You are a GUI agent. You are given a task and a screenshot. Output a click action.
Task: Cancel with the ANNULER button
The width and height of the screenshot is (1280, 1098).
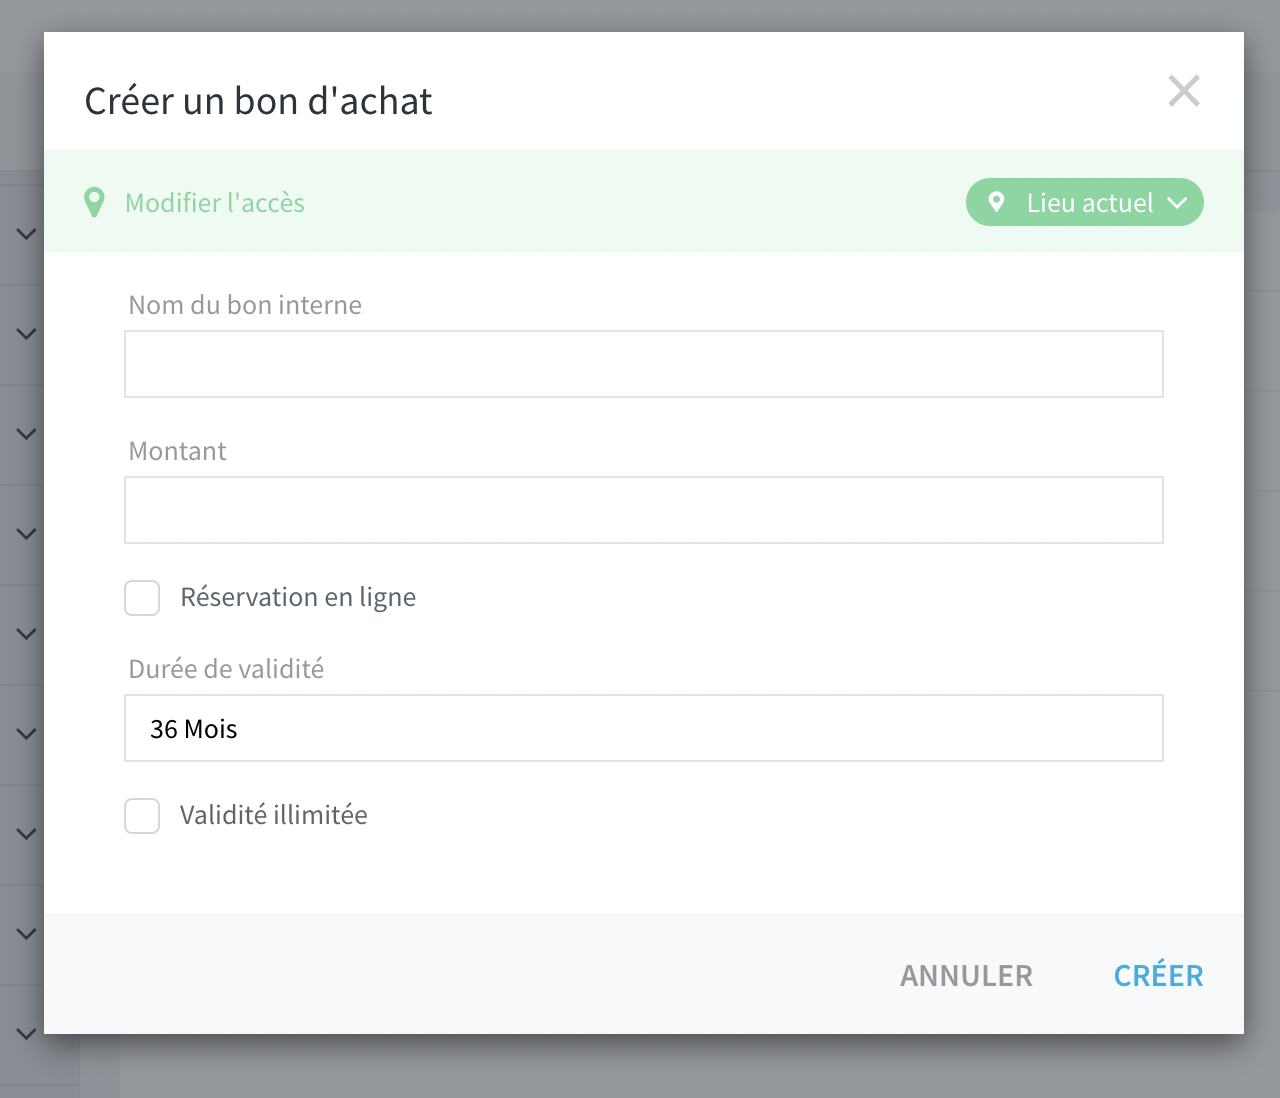point(966,976)
